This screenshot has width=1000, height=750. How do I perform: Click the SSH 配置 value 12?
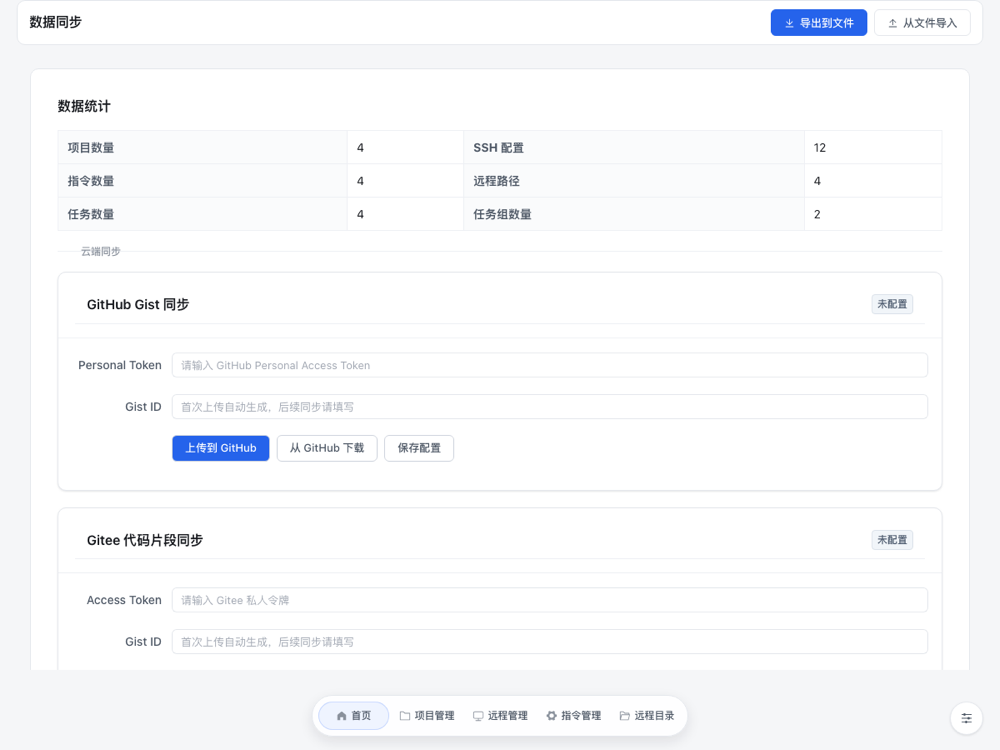[873, 148]
